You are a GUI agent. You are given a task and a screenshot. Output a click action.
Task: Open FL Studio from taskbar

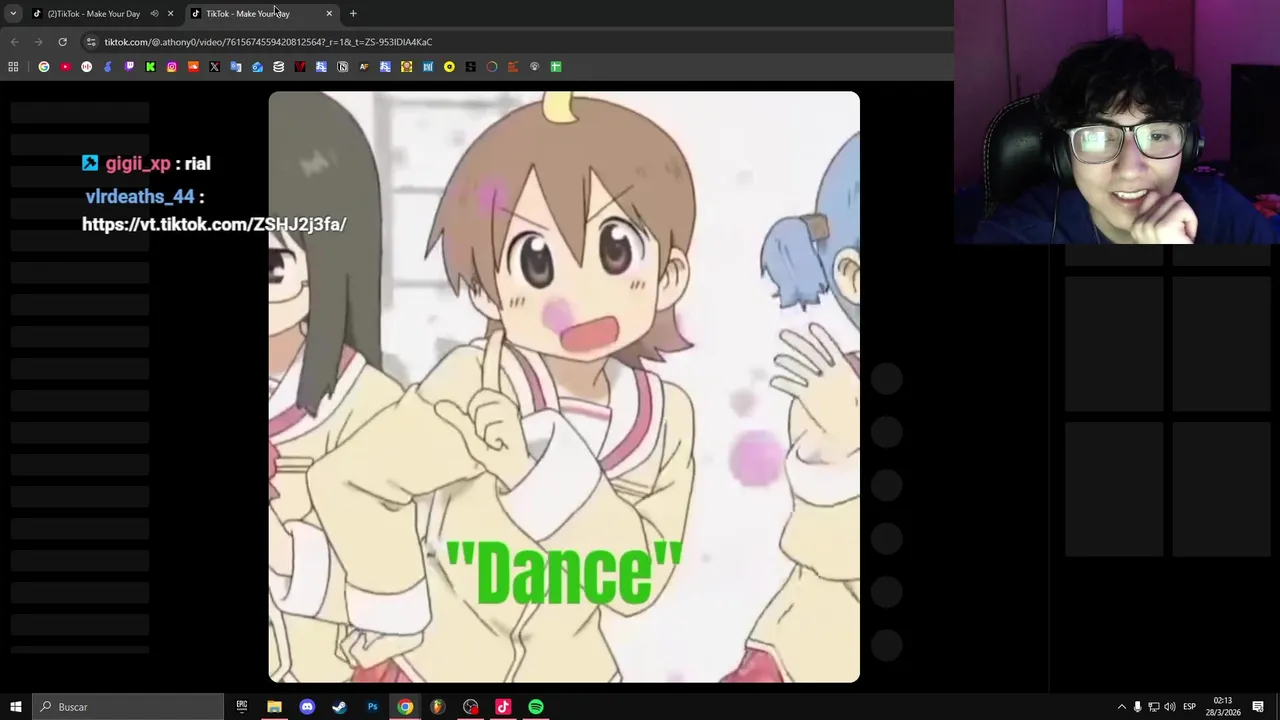437,707
